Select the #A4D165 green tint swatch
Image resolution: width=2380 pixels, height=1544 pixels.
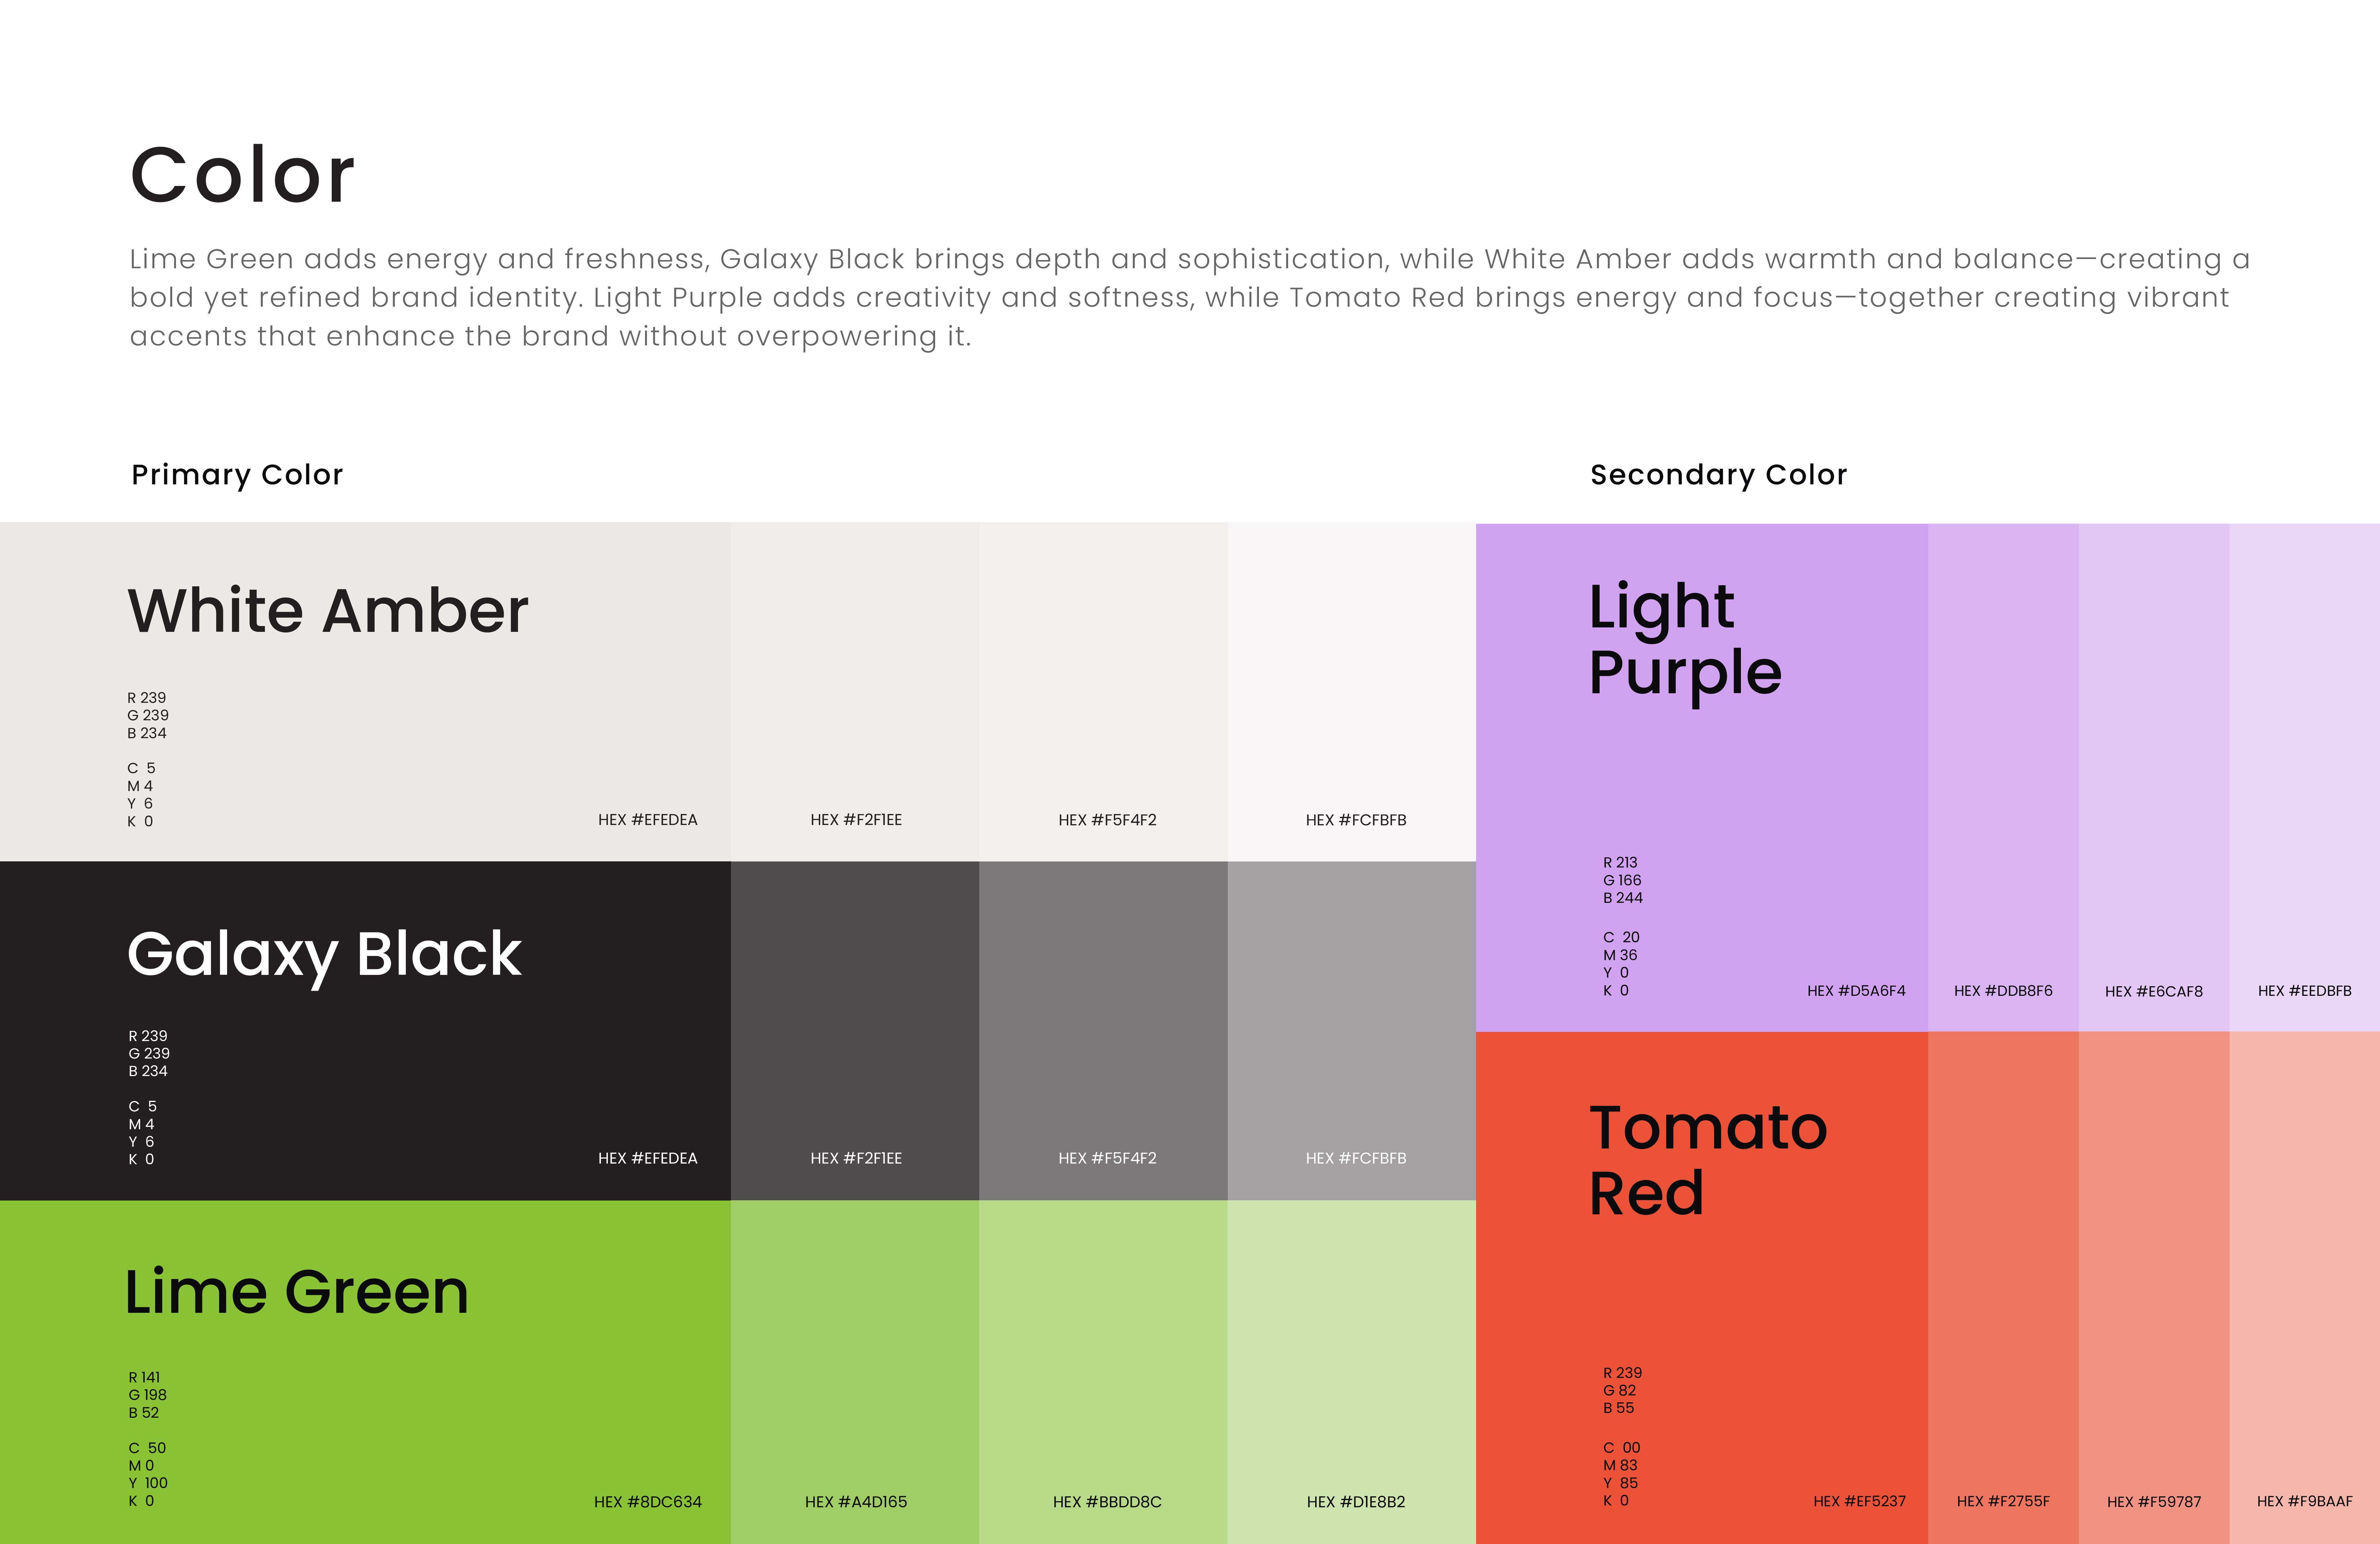pyautogui.click(x=855, y=1372)
